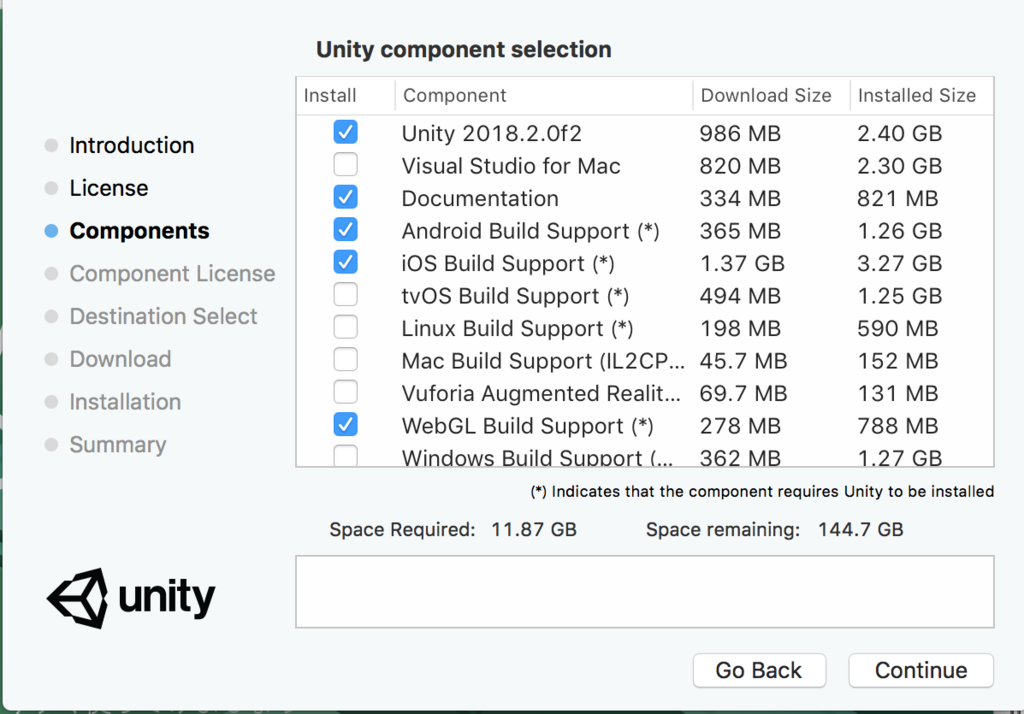Viewport: 1024px width, 714px height.
Task: Select the License step in sidebar
Action: click(109, 188)
